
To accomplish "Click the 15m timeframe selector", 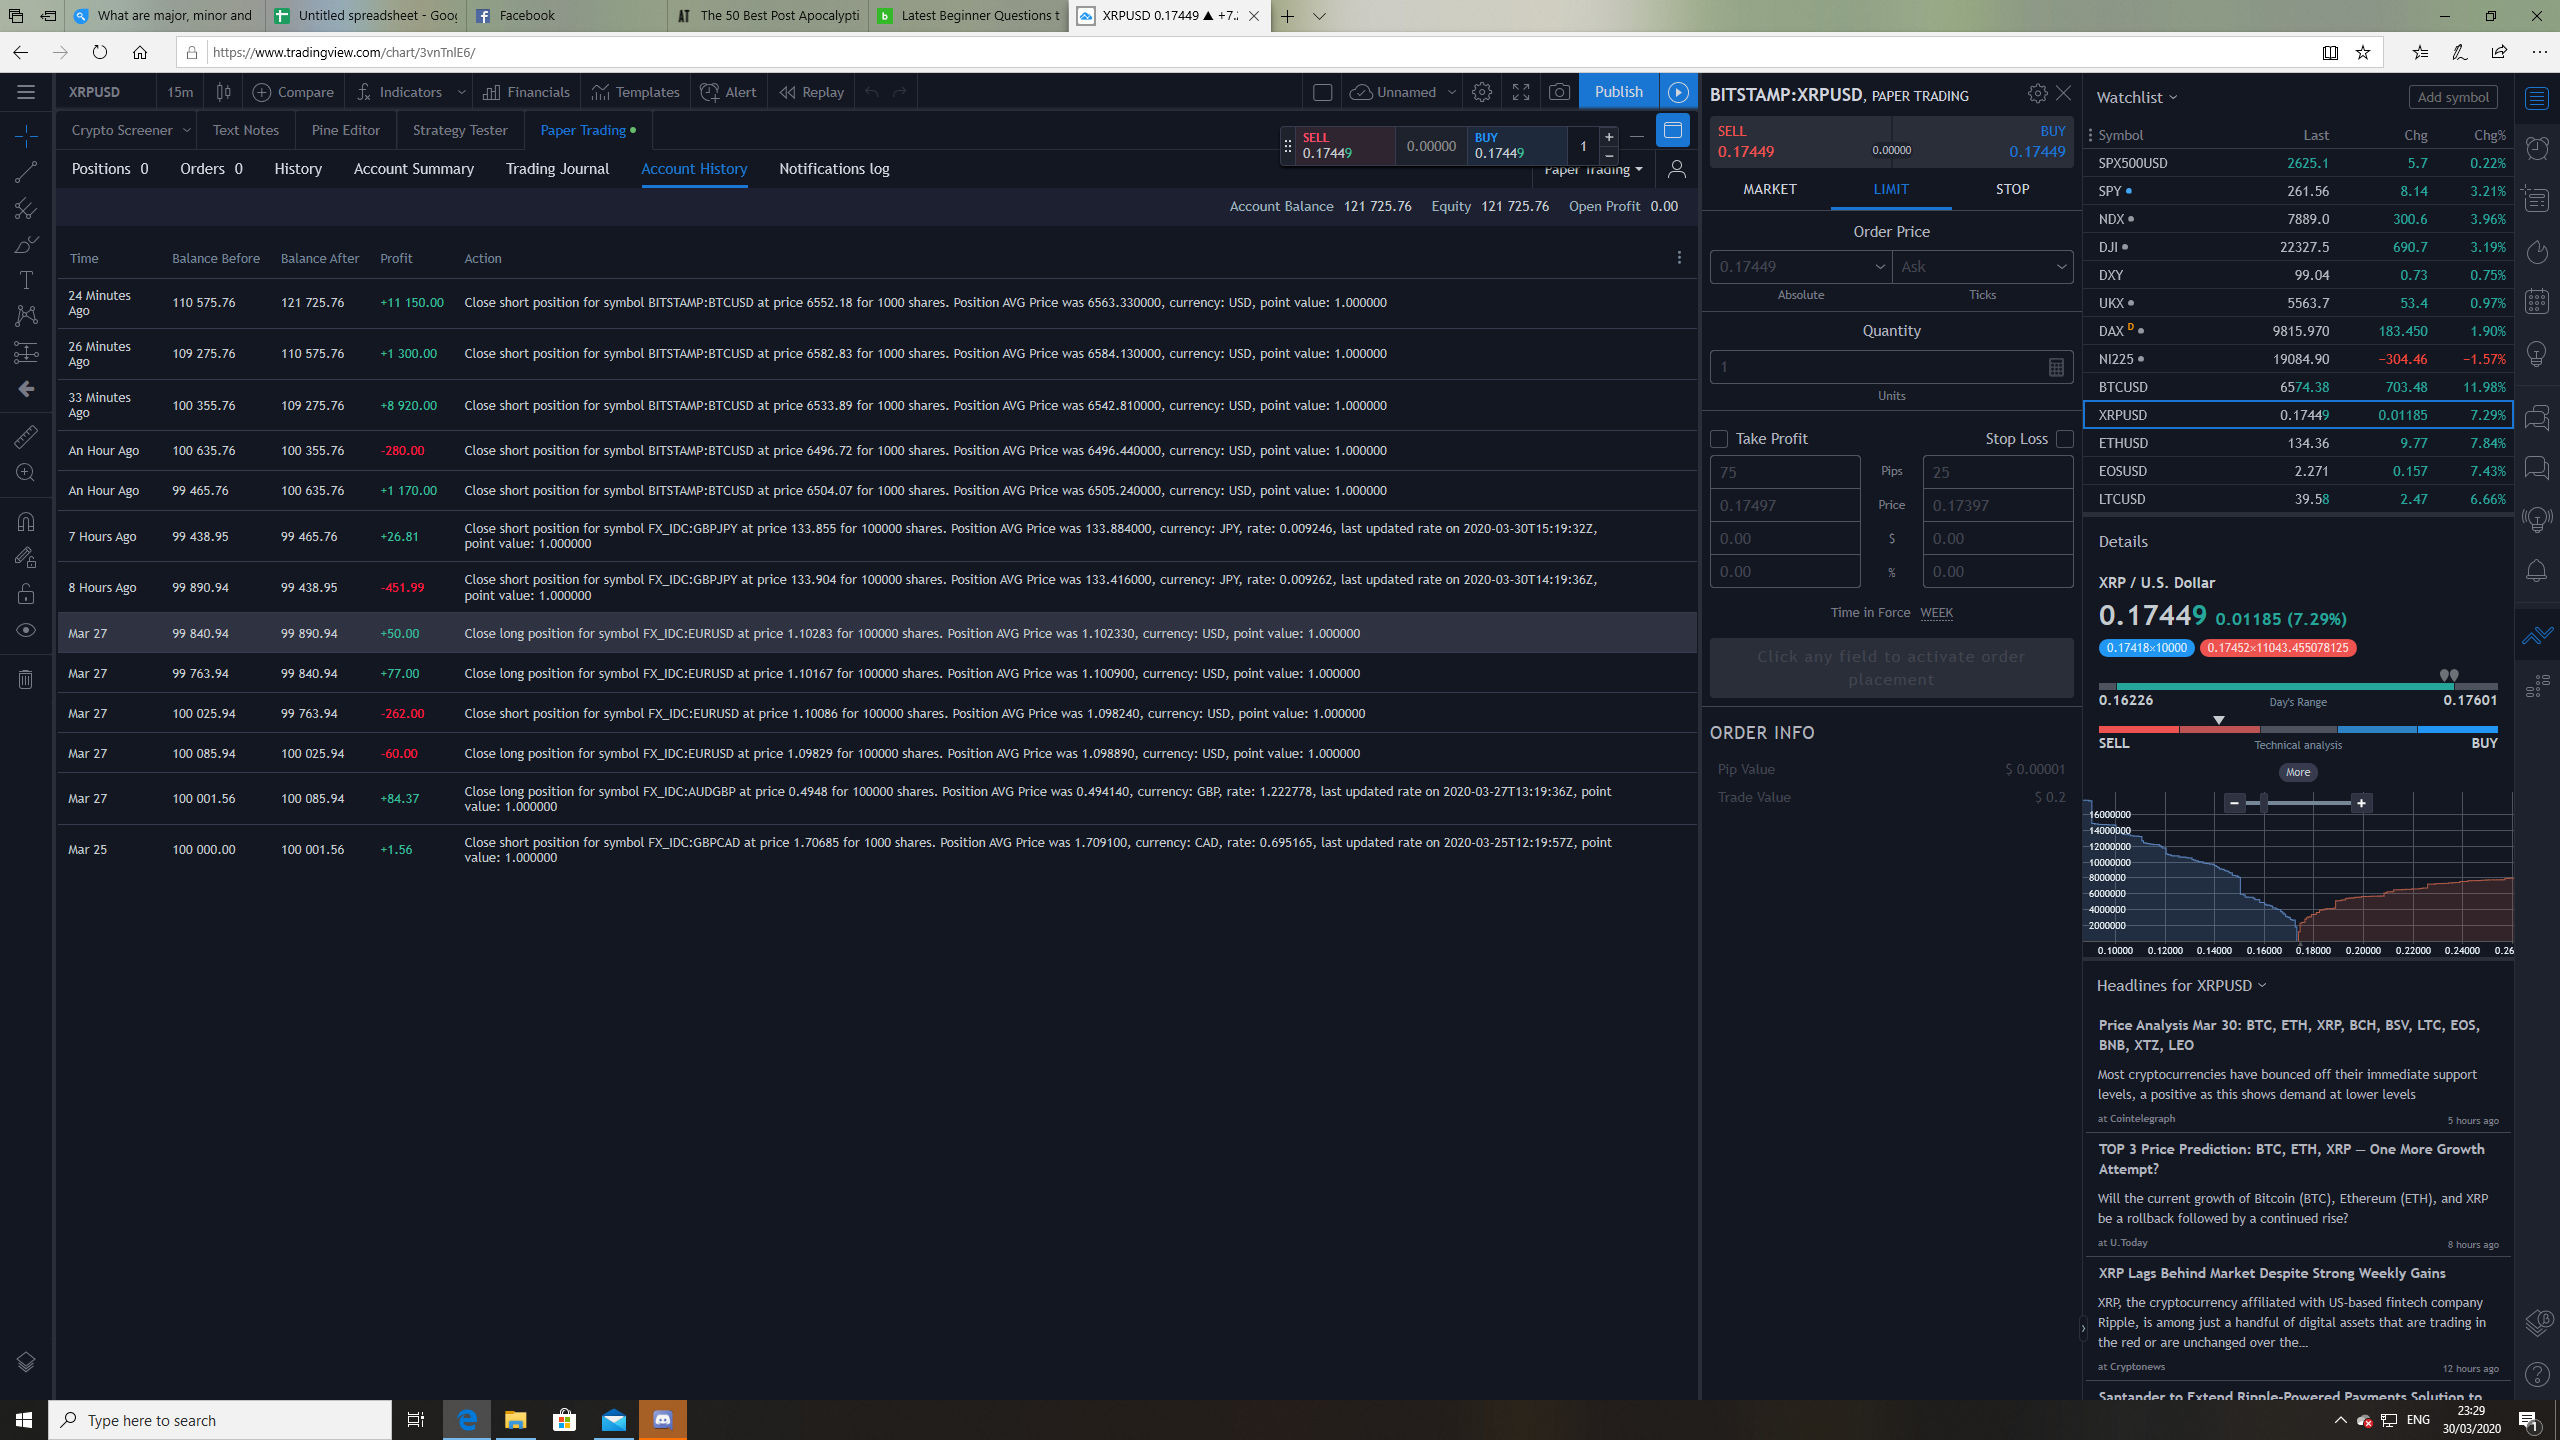I will [180, 92].
